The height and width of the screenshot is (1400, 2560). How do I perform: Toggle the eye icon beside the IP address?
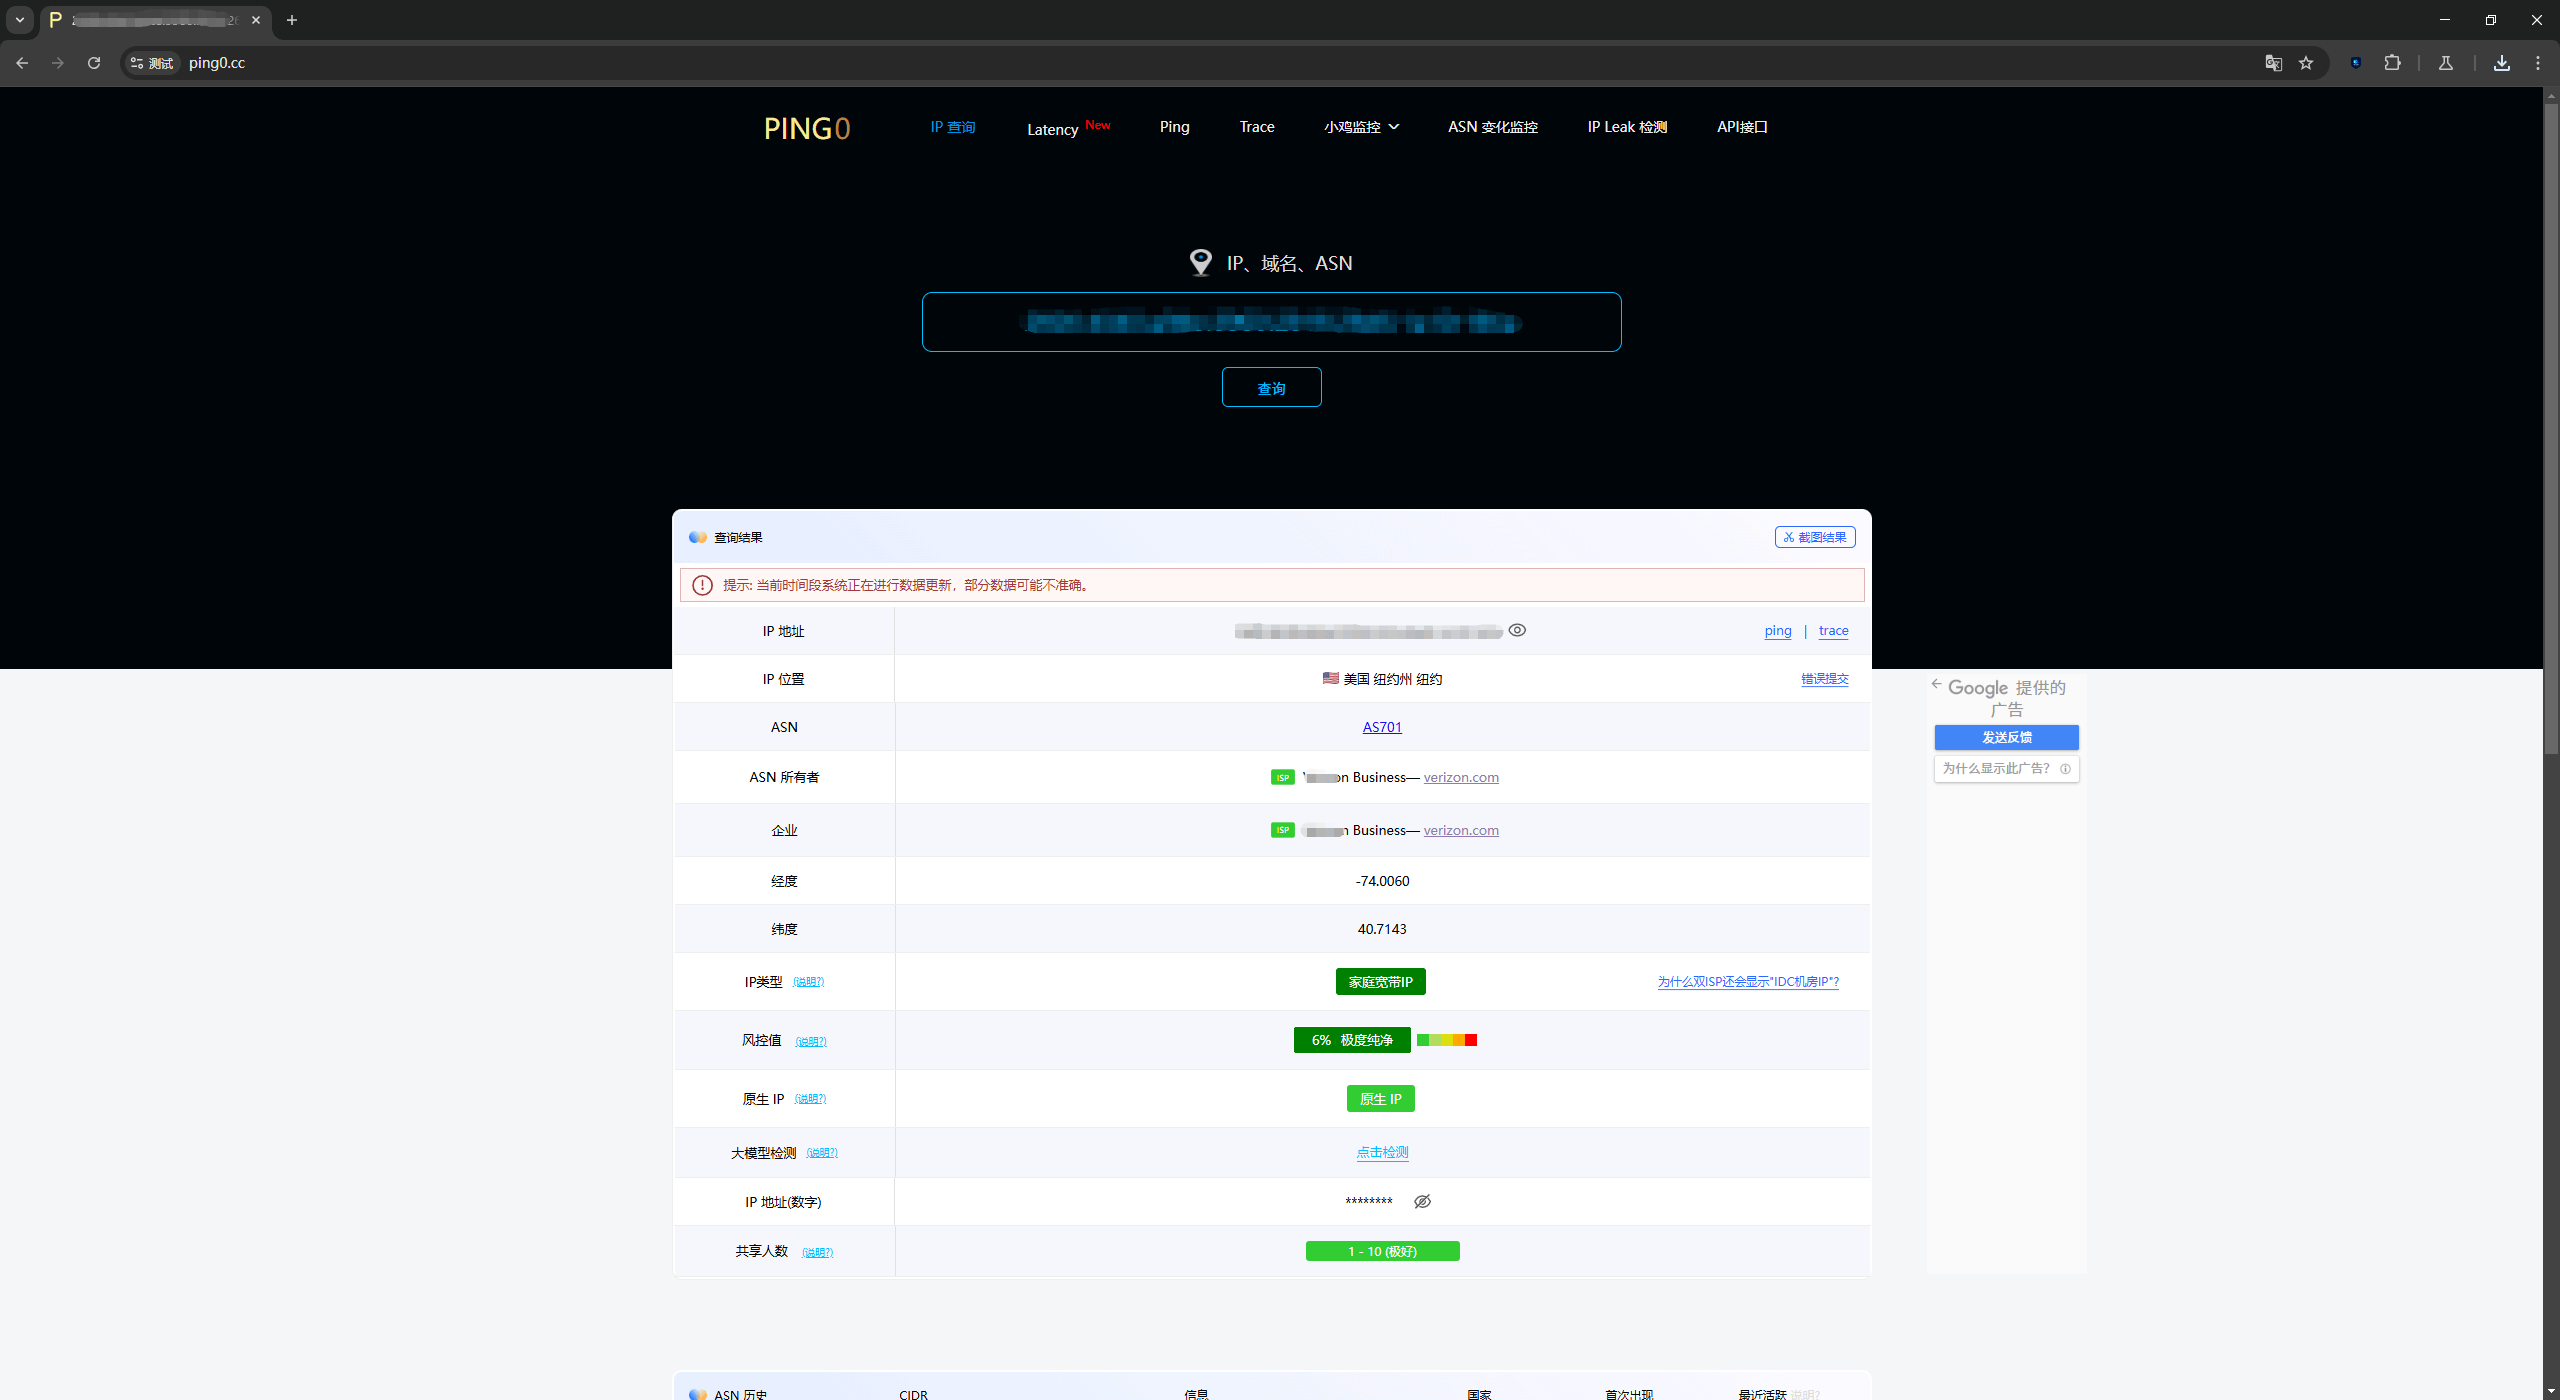point(1517,630)
